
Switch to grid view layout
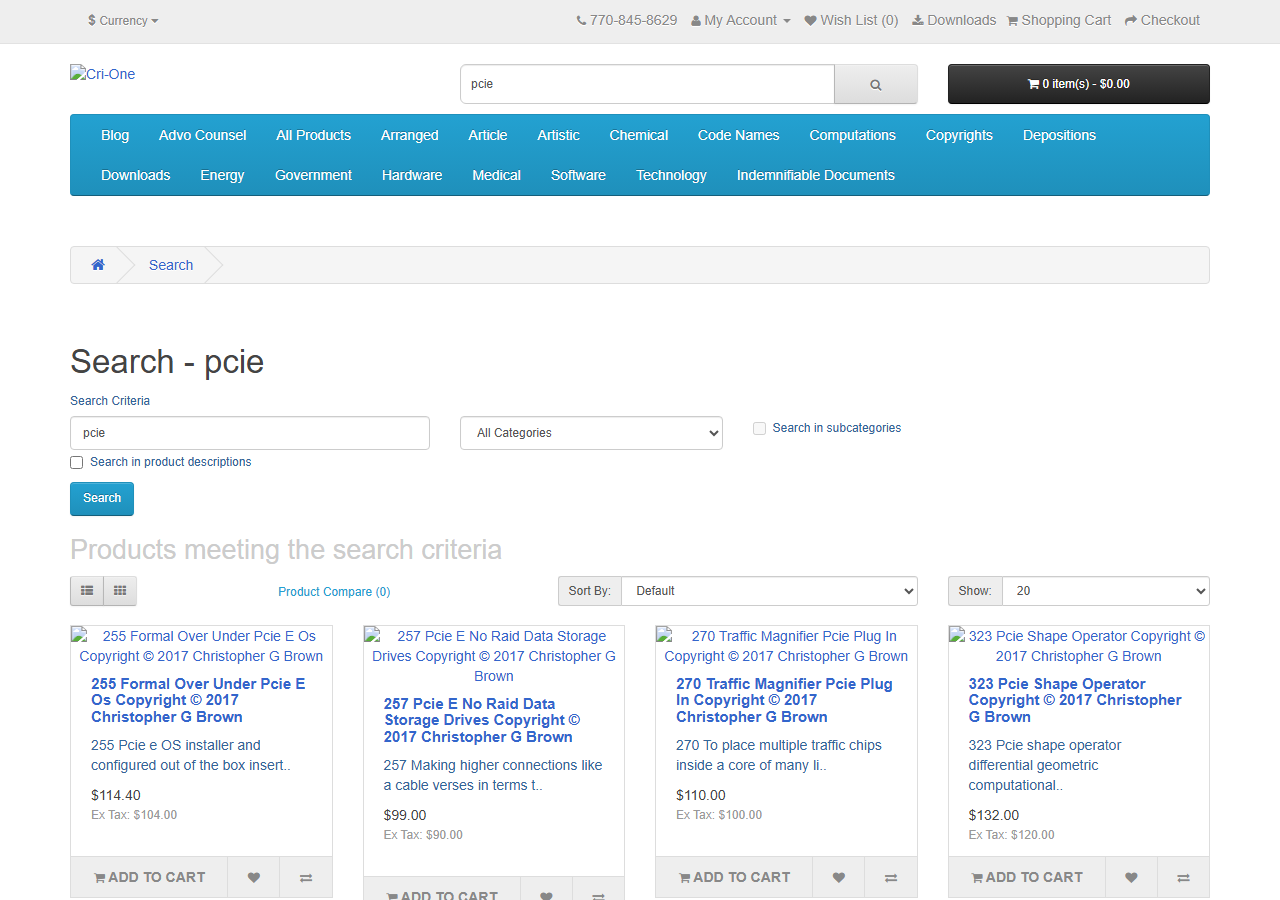[x=120, y=591]
